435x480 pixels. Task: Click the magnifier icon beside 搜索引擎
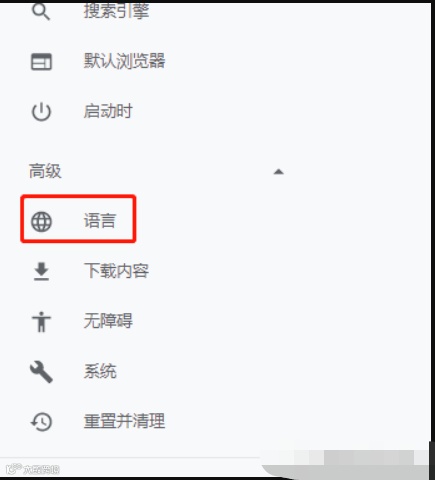click(x=41, y=12)
